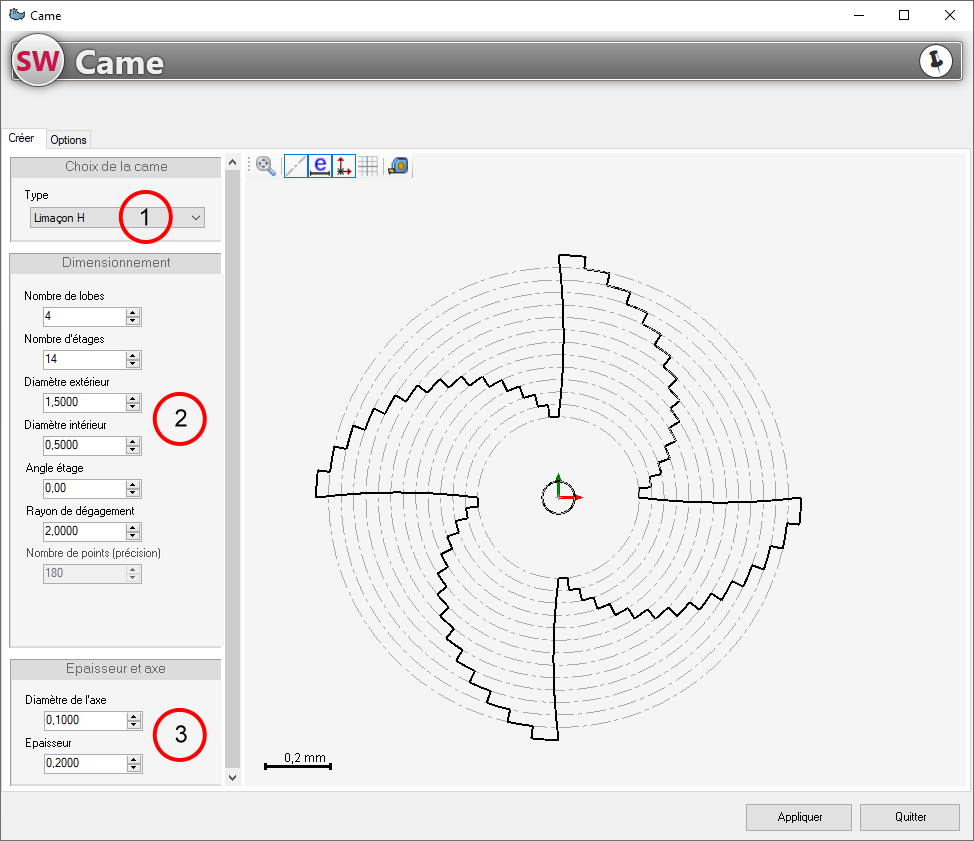The width and height of the screenshot is (974, 841).
Task: Decrease Nombre d'étages with down arrow
Action: click(x=134, y=364)
